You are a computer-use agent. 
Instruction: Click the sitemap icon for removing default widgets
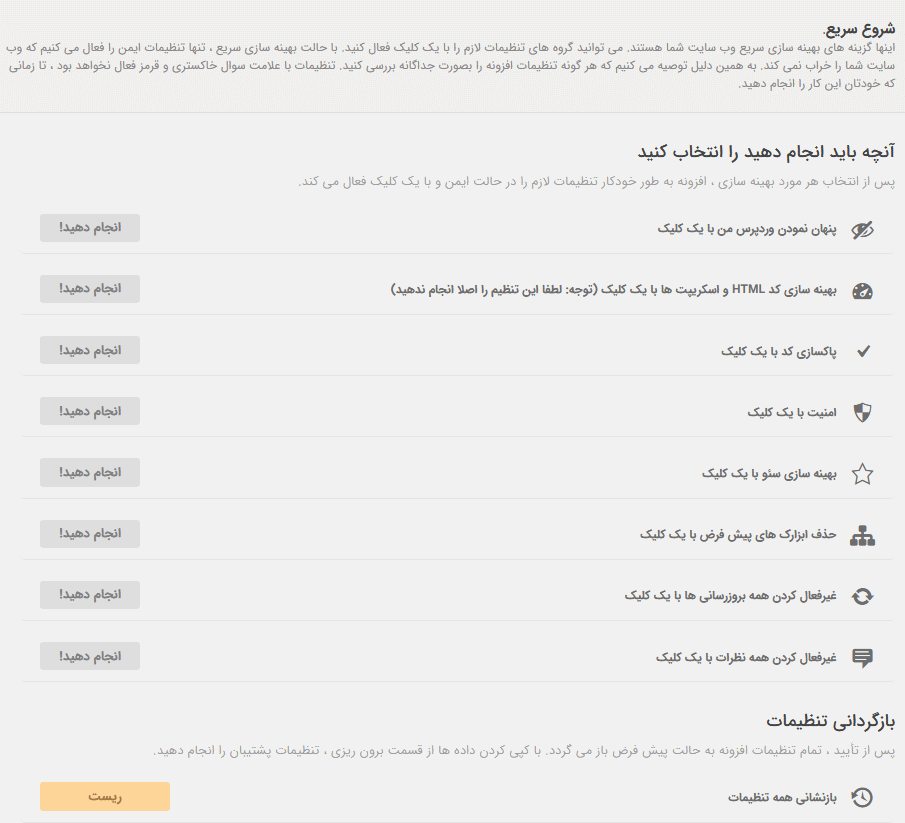click(x=862, y=536)
